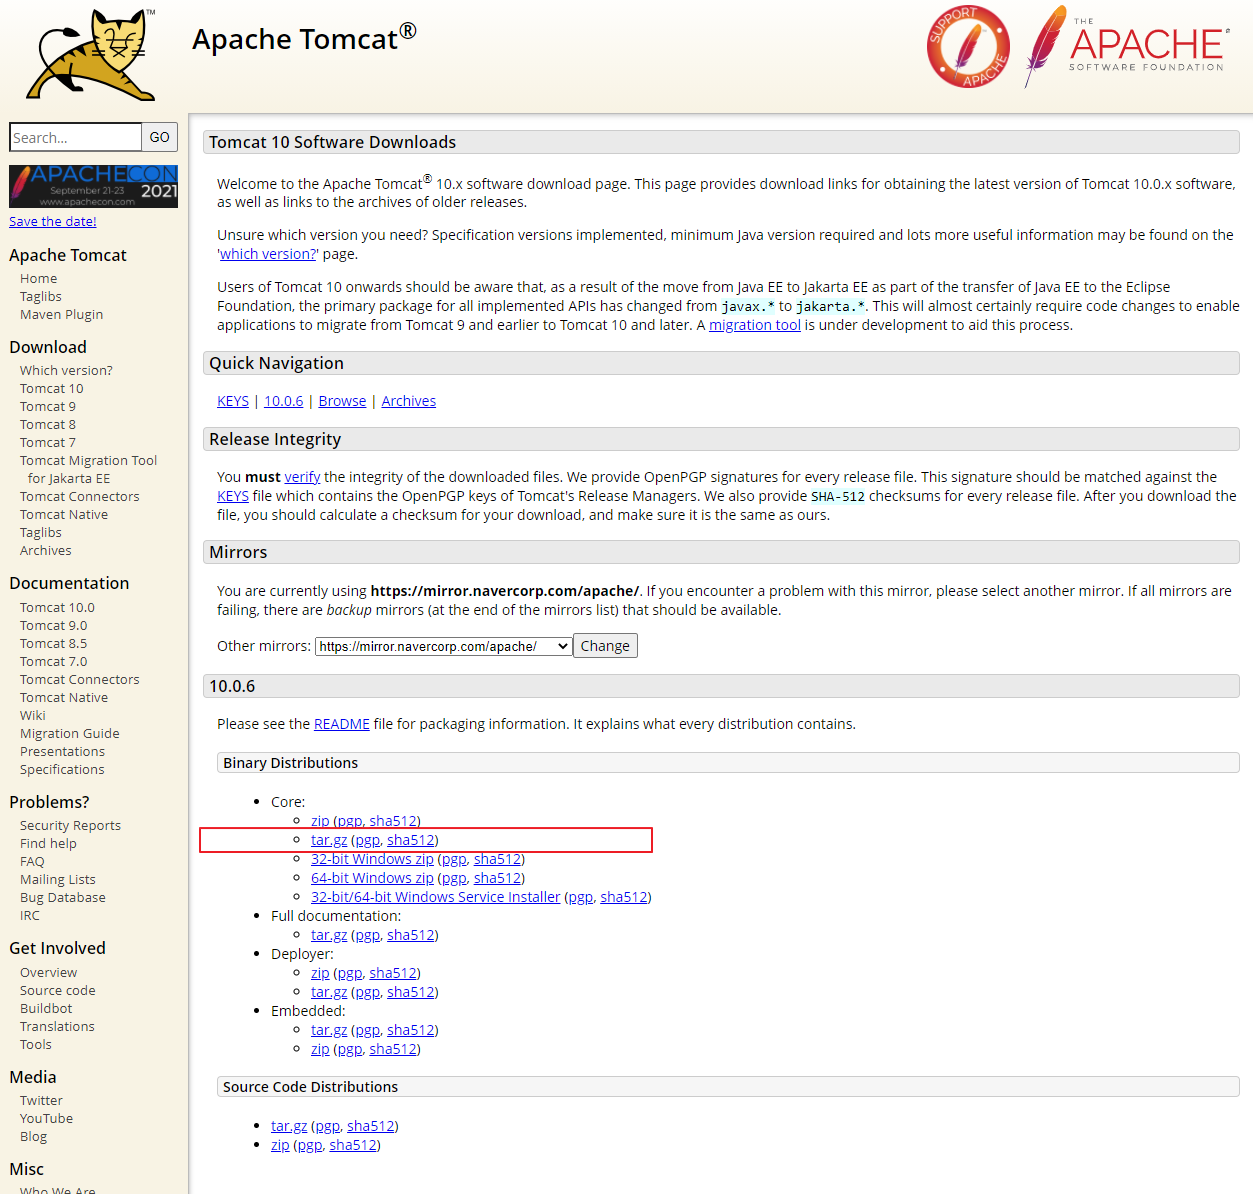This screenshot has height=1194, width=1253.
Task: Open Security Reports sidebar link
Action: click(70, 825)
